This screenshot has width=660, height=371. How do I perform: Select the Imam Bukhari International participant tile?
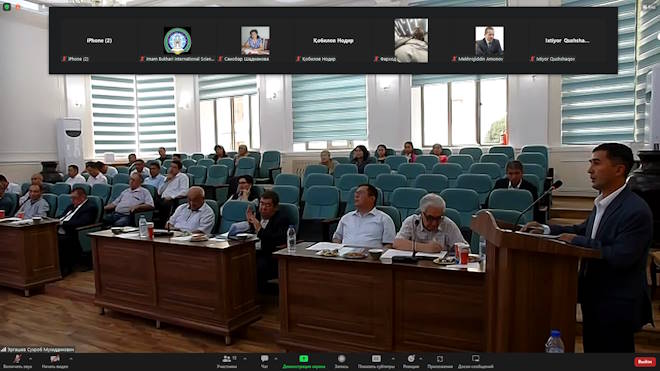pyautogui.click(x=177, y=40)
